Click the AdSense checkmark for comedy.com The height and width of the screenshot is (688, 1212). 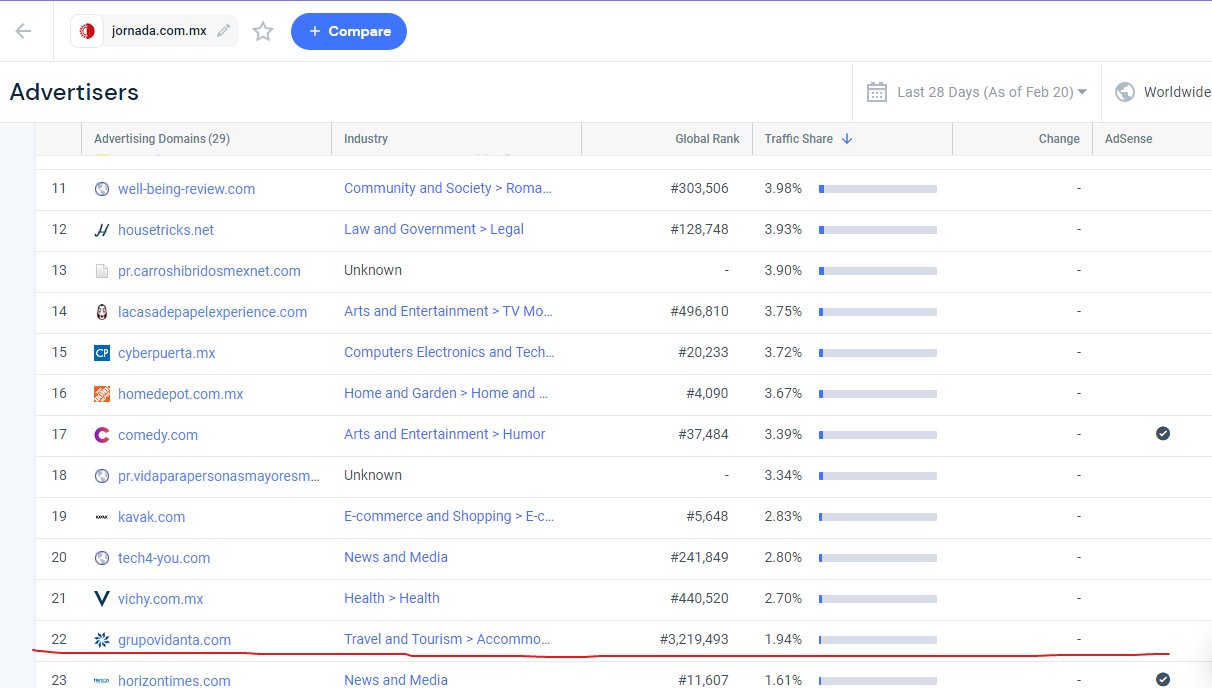pos(1162,433)
